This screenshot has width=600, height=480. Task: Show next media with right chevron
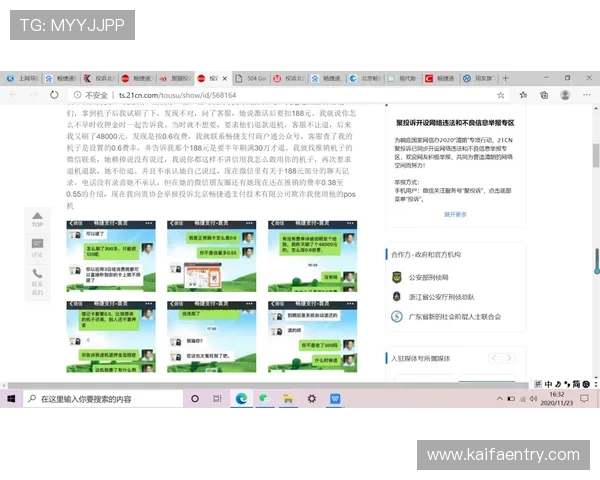[509, 358]
